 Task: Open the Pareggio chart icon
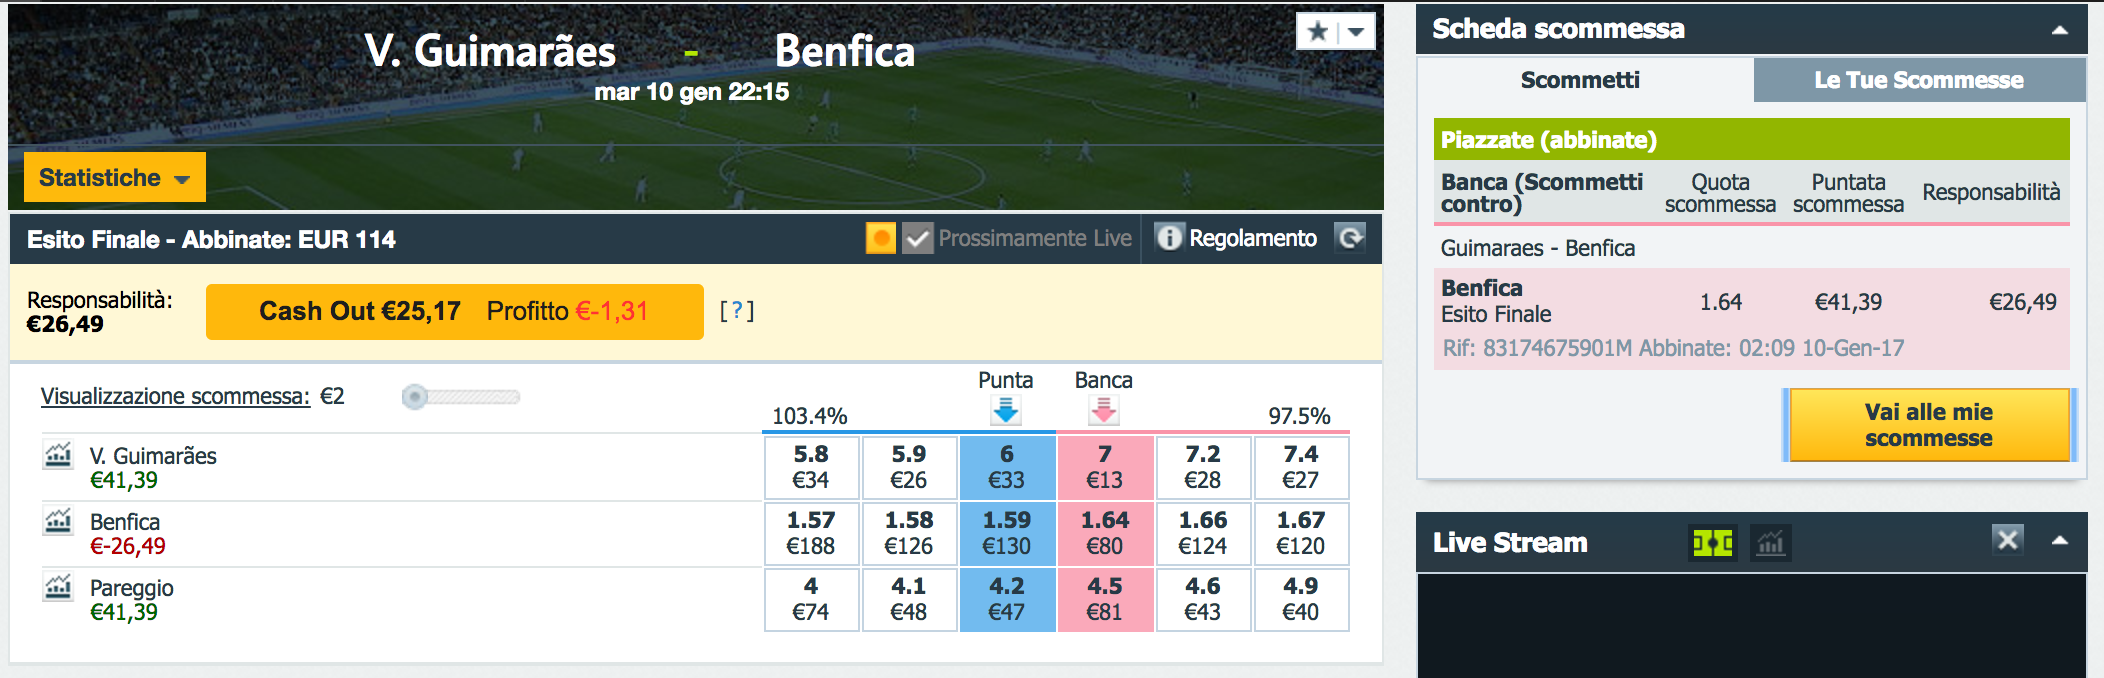point(58,587)
